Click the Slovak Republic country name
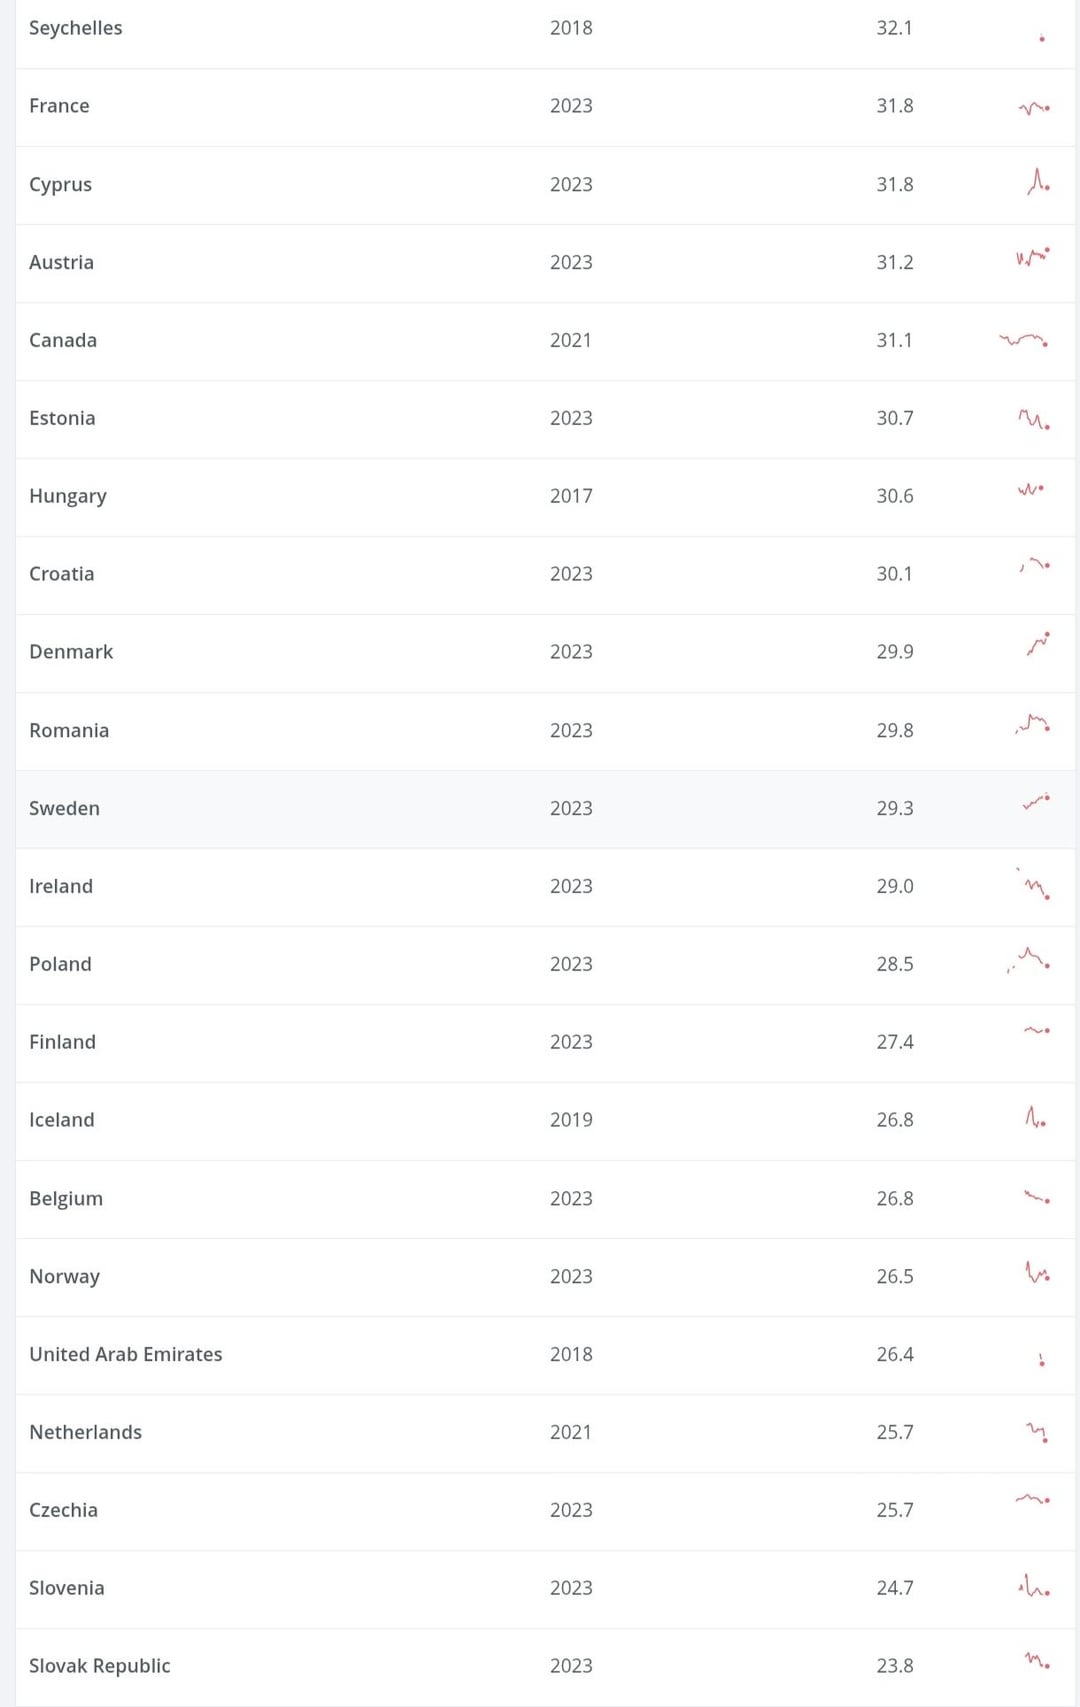The width and height of the screenshot is (1080, 1707). (x=100, y=1666)
